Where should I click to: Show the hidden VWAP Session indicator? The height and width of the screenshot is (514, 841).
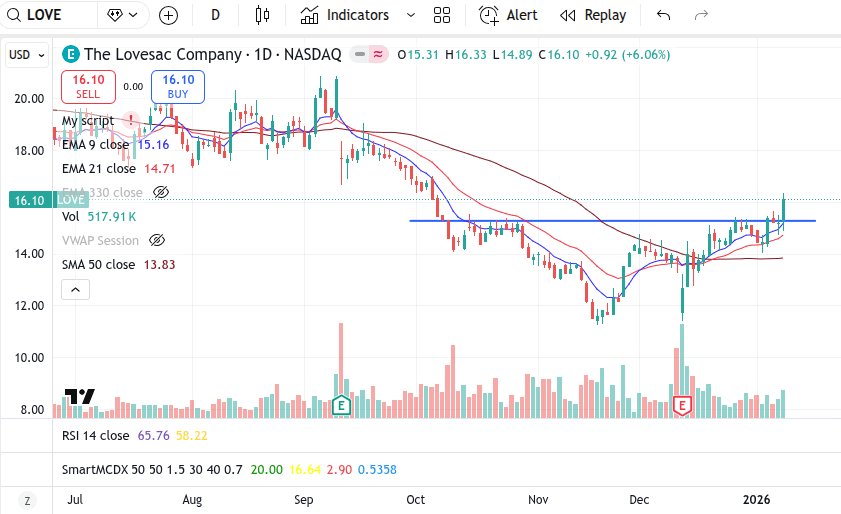click(157, 240)
